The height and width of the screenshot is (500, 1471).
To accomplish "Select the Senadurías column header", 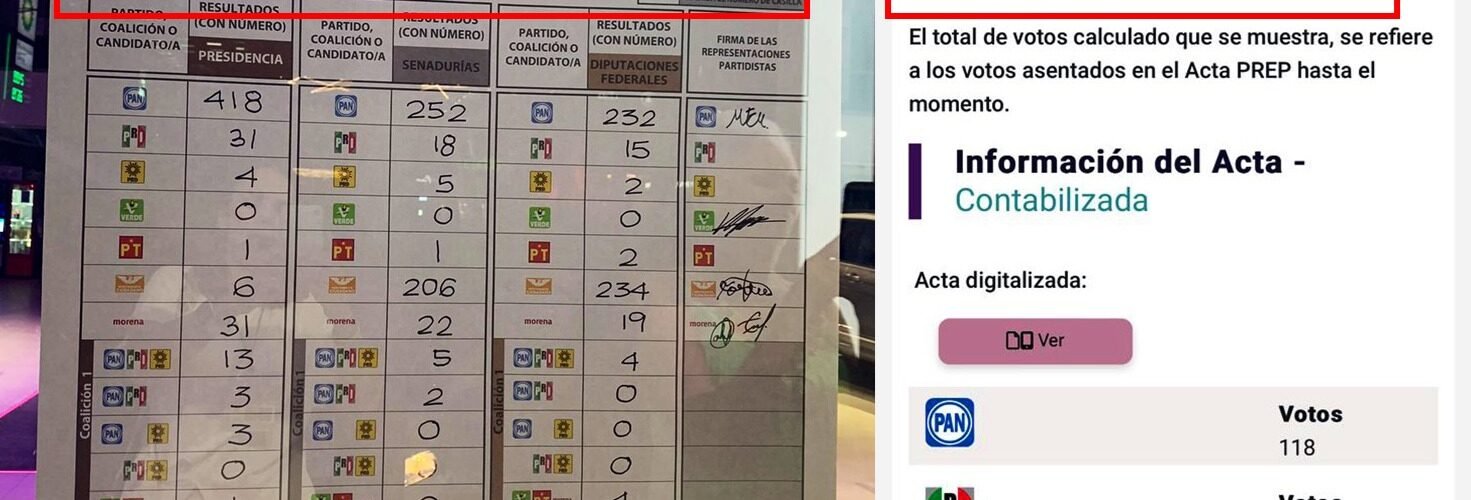I will [x=440, y=65].
